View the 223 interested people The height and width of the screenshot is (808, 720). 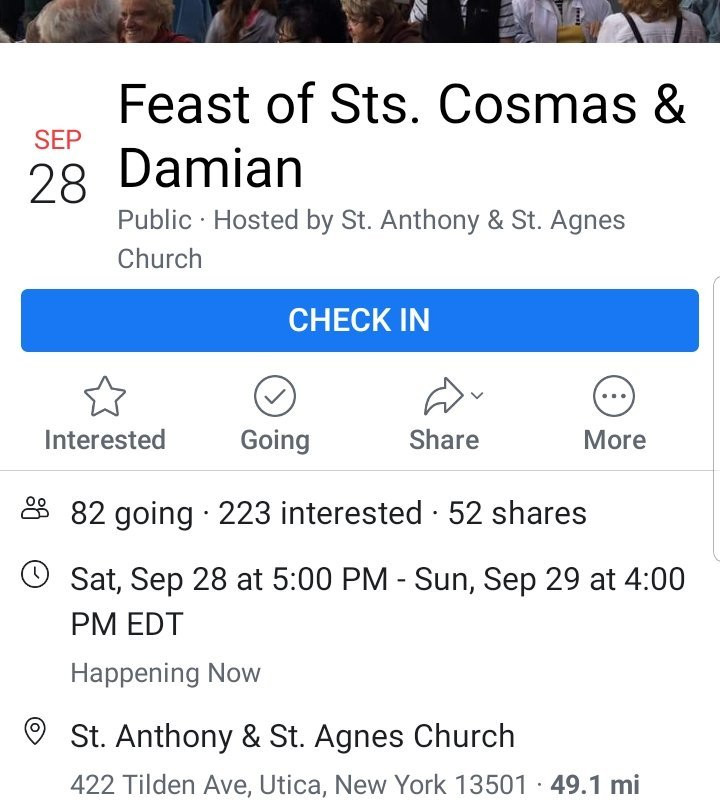320,513
